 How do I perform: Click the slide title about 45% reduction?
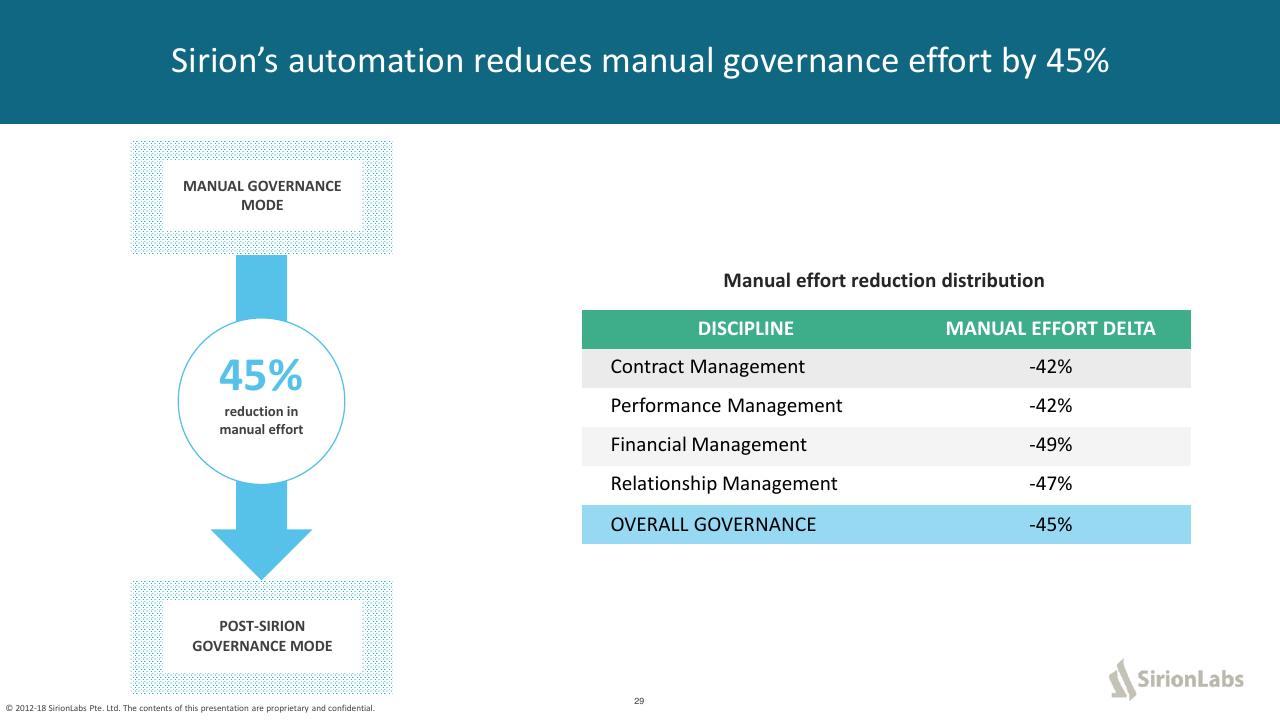coord(640,61)
